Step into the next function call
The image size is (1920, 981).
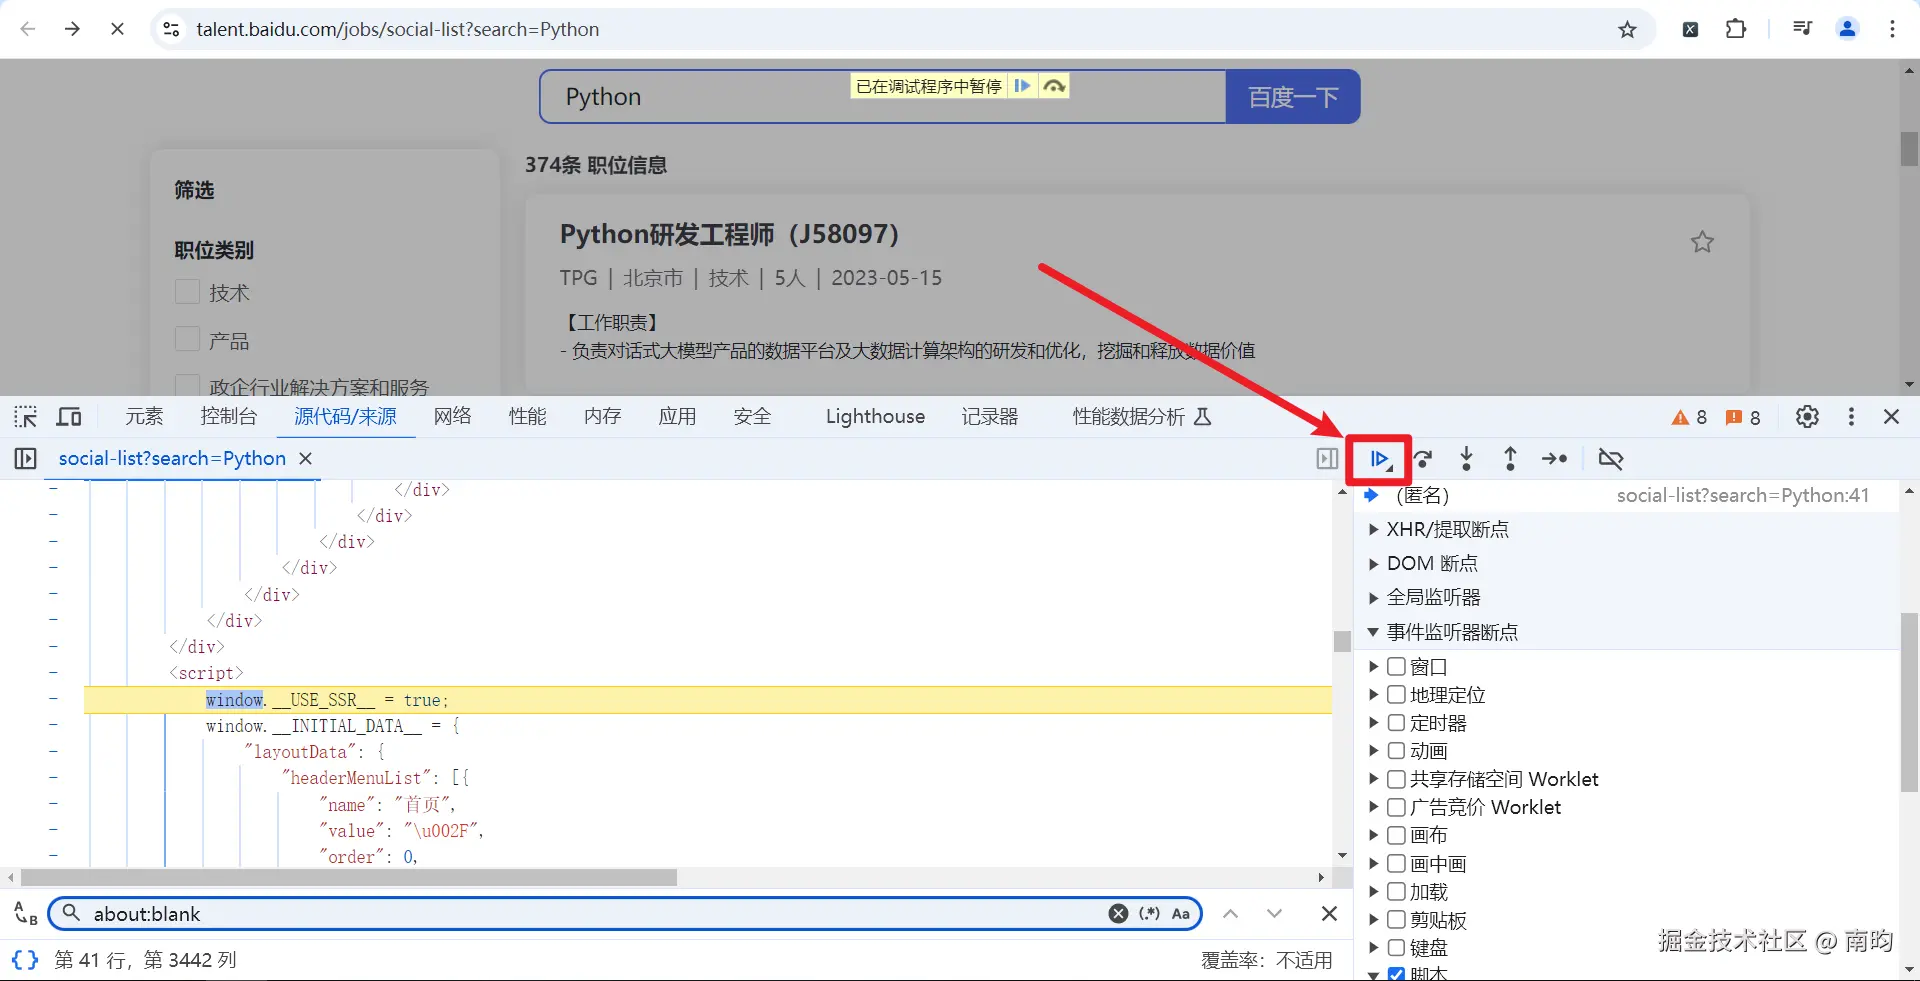(x=1466, y=459)
